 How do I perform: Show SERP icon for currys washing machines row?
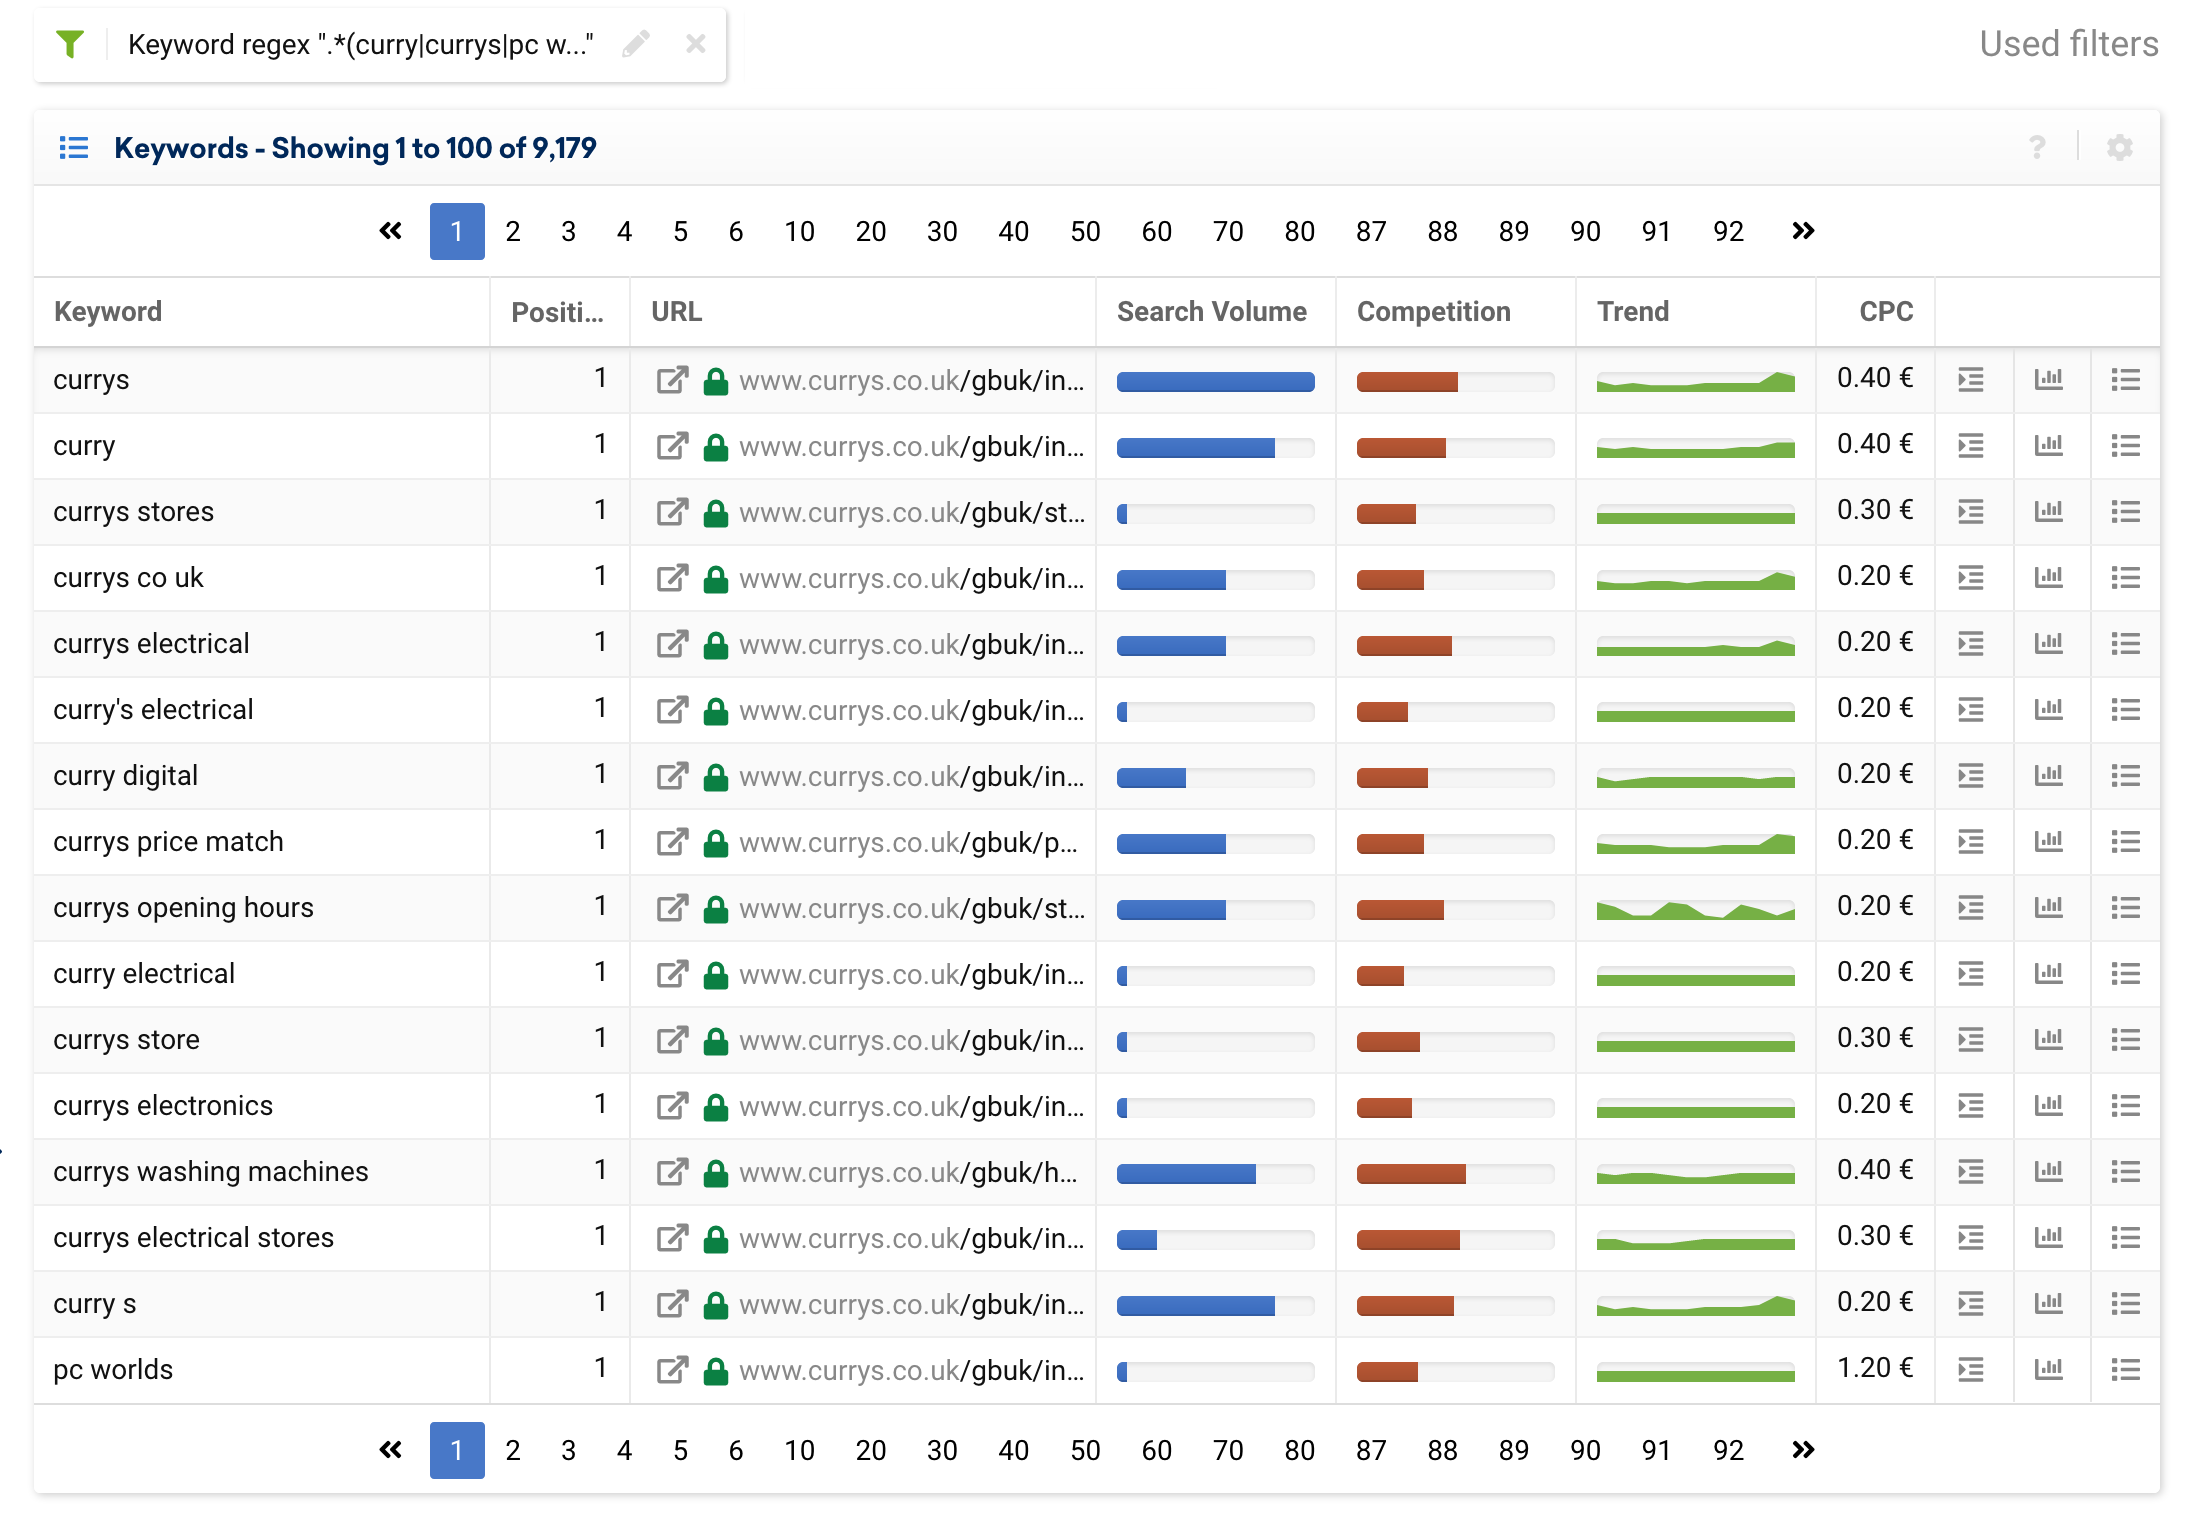tap(1971, 1172)
